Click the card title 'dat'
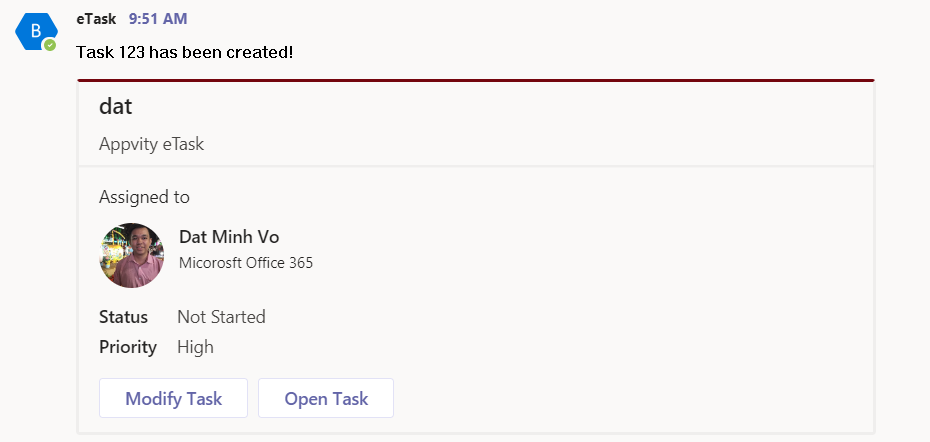This screenshot has height=442, width=930. pos(116,107)
